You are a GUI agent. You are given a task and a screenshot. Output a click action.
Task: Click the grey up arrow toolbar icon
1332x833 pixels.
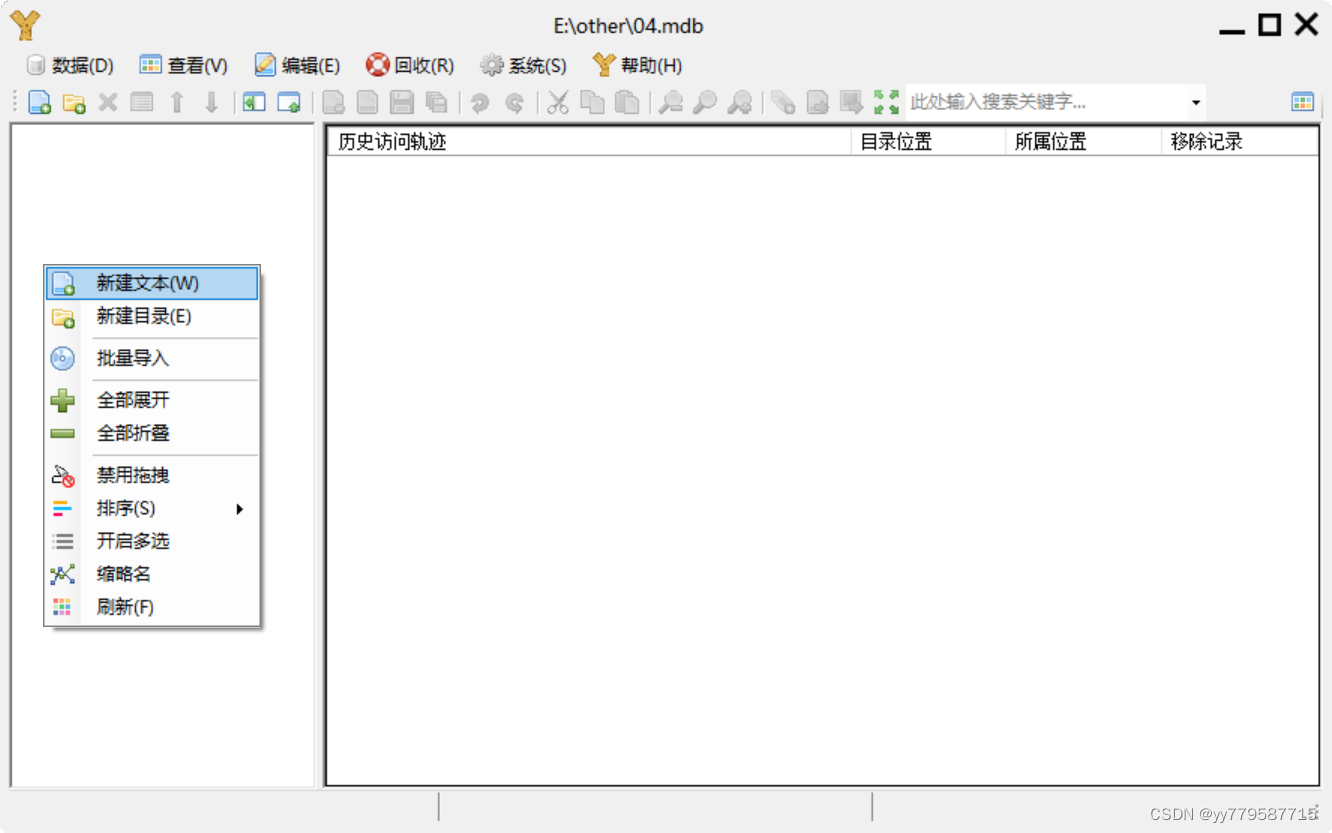pos(177,102)
